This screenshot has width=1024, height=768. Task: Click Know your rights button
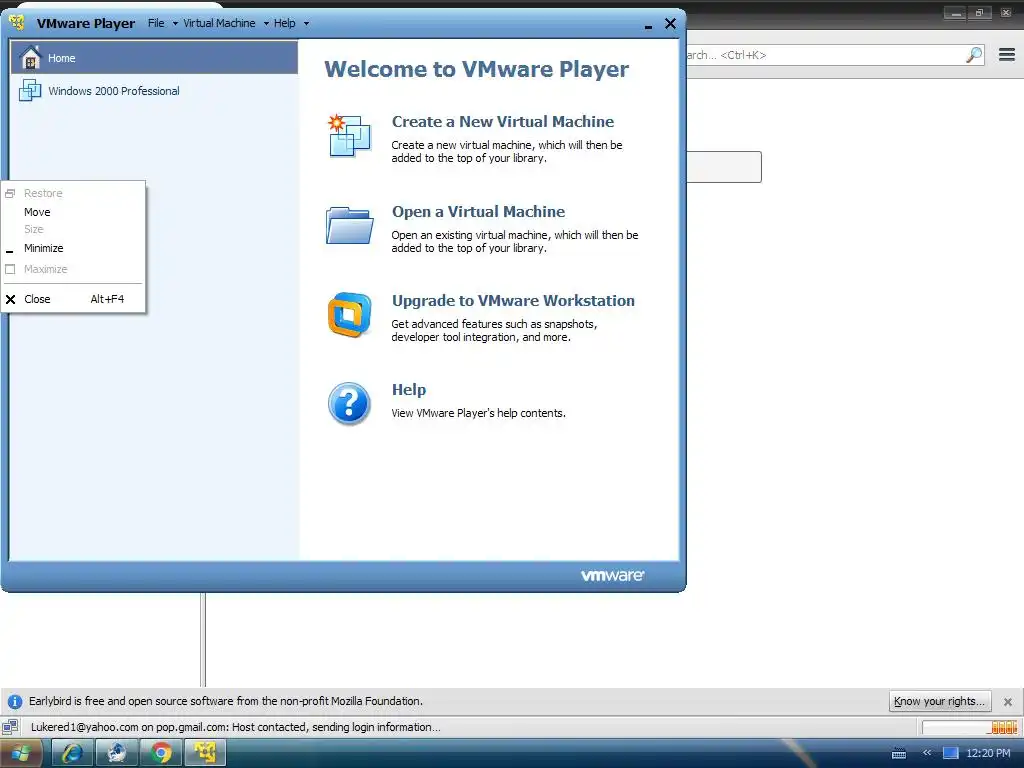pos(940,701)
